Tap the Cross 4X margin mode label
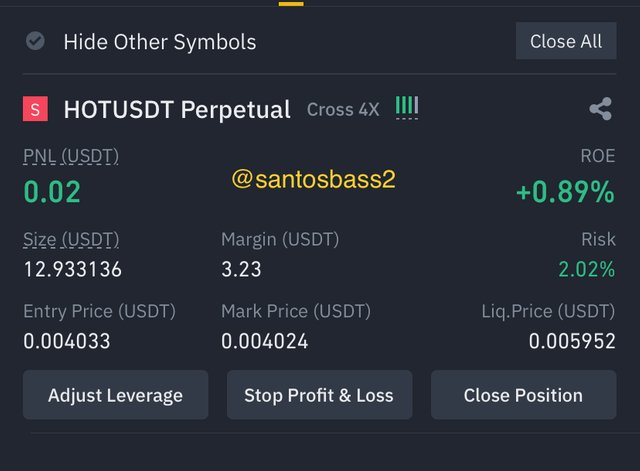Screen dimensions: 640x471 (343, 110)
